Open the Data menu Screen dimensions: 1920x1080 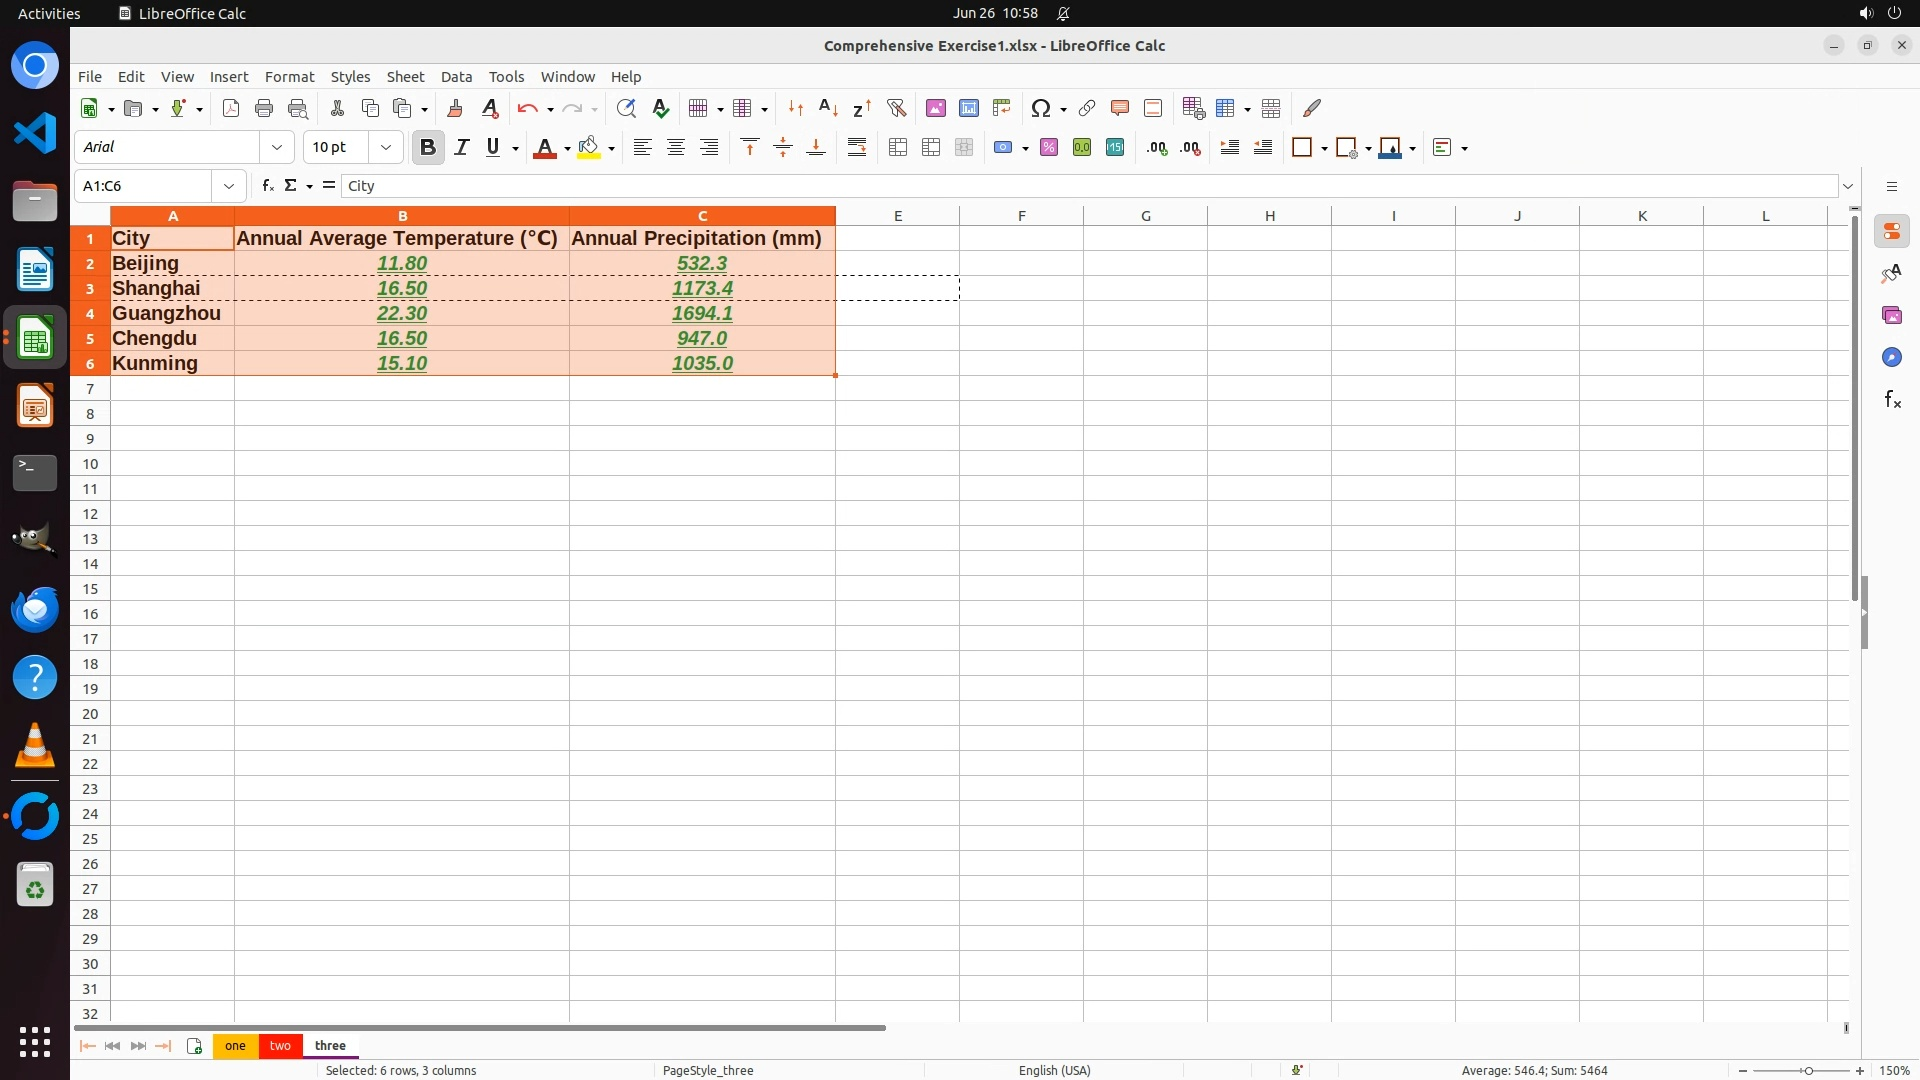point(456,76)
